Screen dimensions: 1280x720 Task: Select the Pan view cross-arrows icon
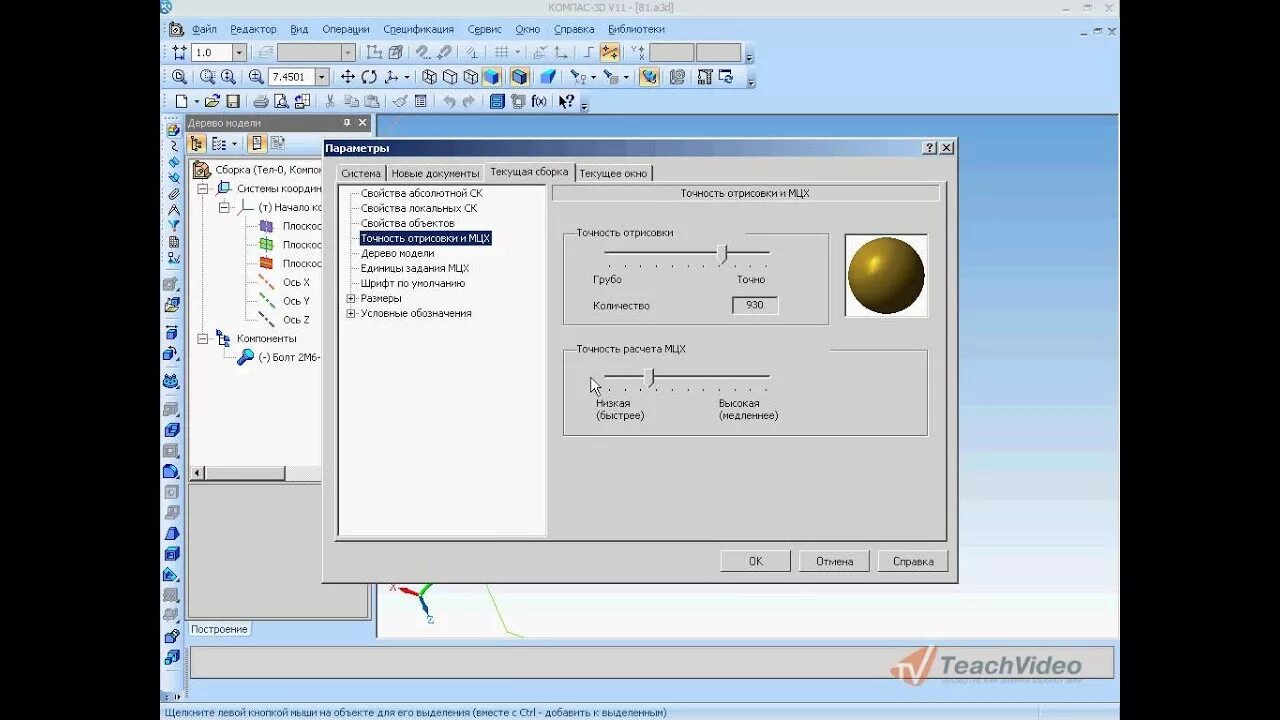pyautogui.click(x=348, y=77)
